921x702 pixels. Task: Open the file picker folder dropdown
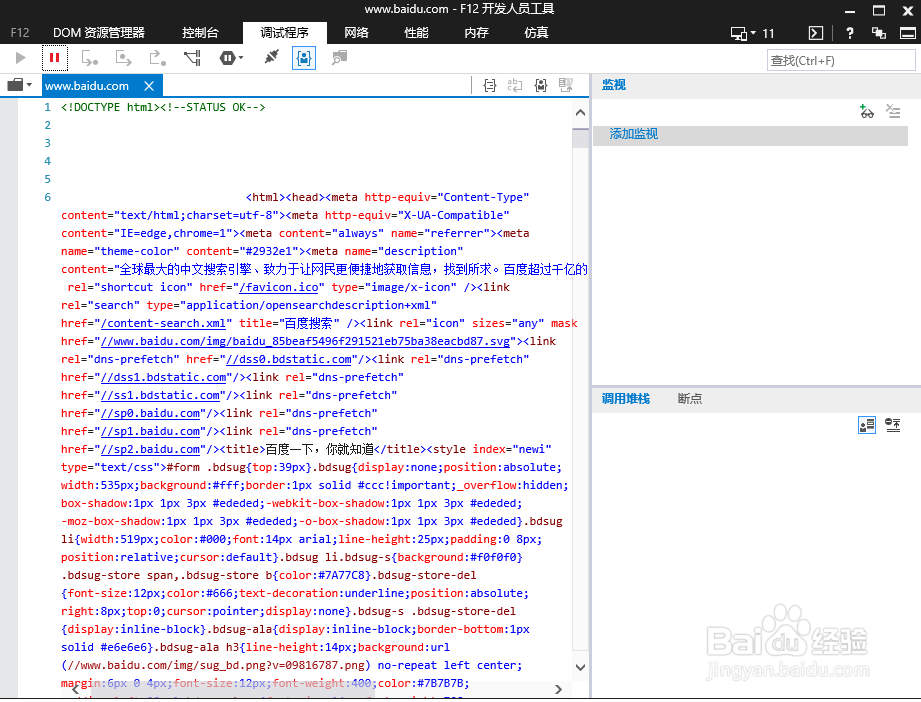coord(19,85)
